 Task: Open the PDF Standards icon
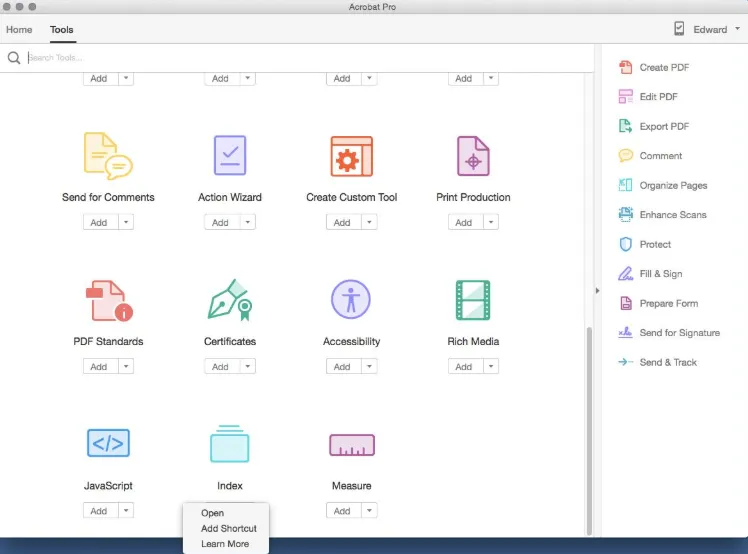[x=109, y=300]
